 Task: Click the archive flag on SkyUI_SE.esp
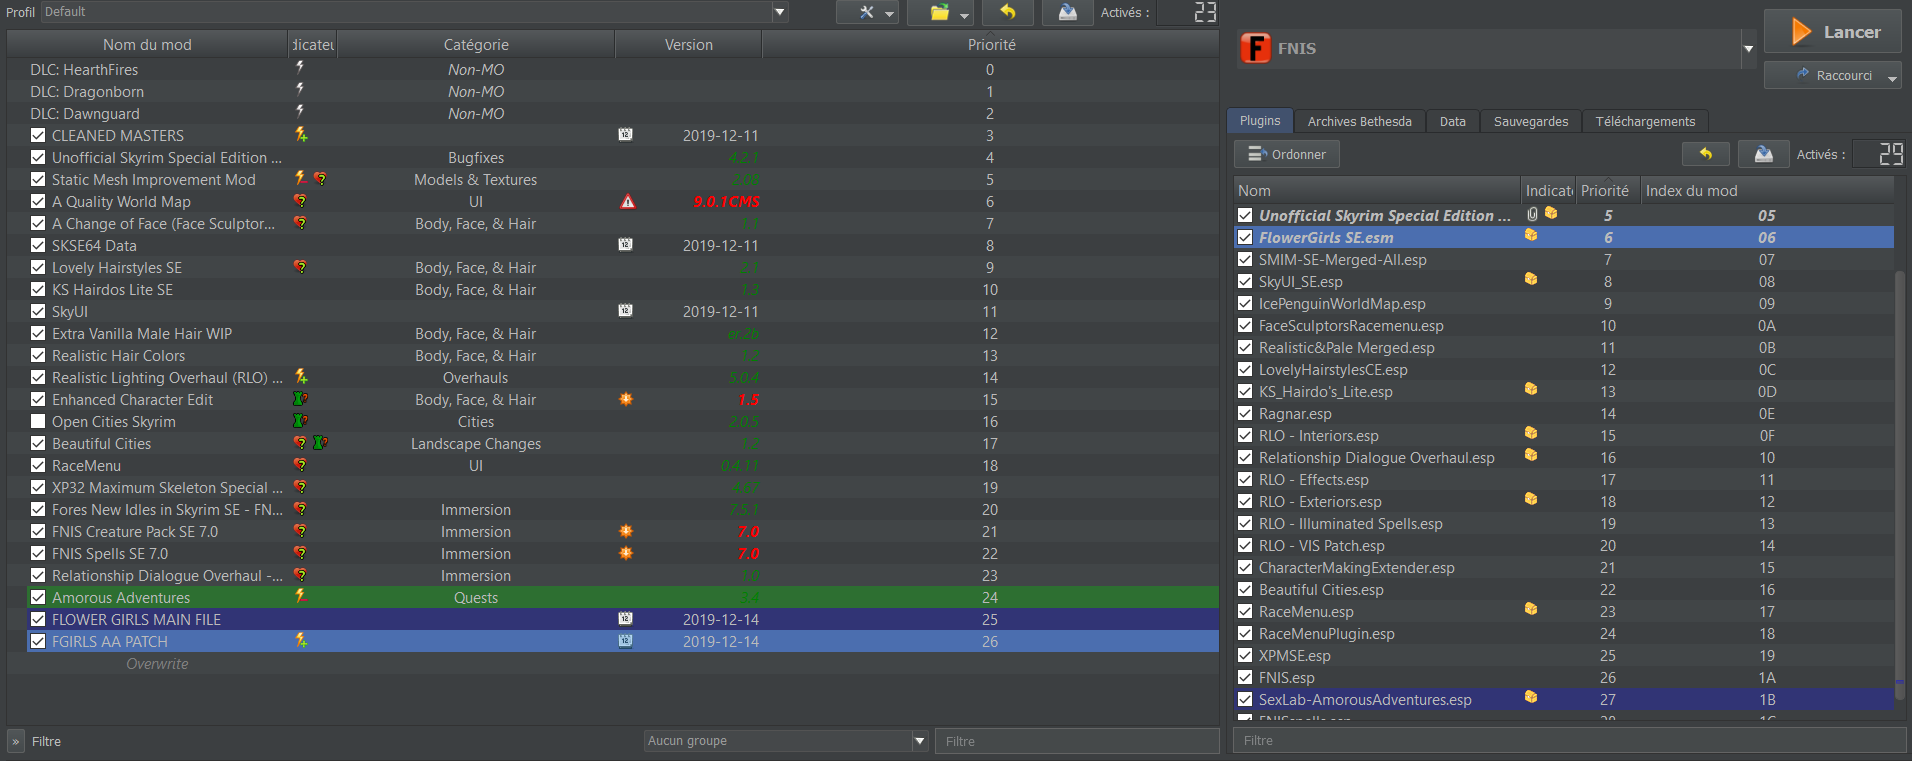(1531, 280)
